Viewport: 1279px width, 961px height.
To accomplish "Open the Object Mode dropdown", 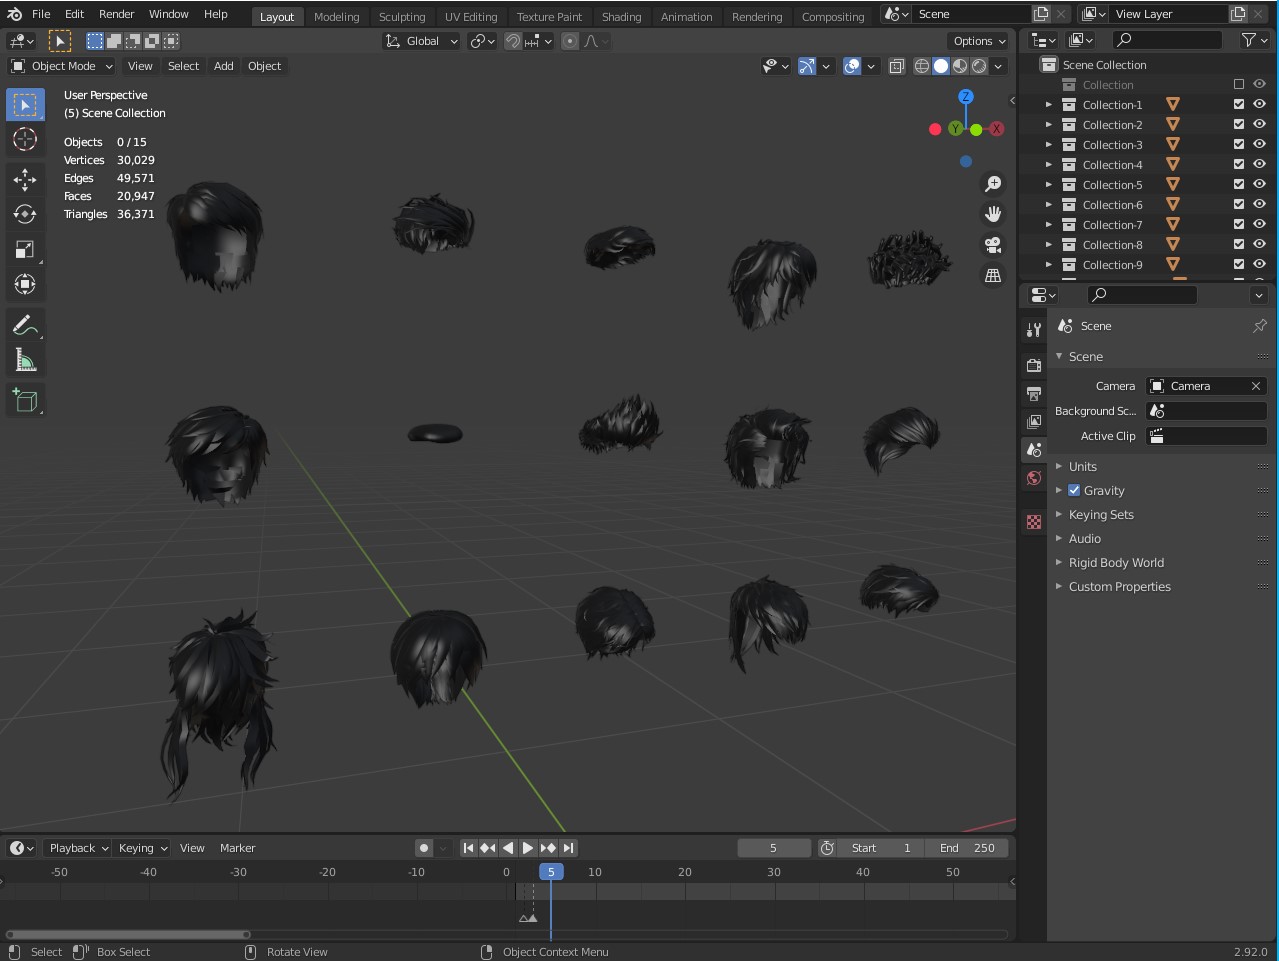I will [63, 66].
